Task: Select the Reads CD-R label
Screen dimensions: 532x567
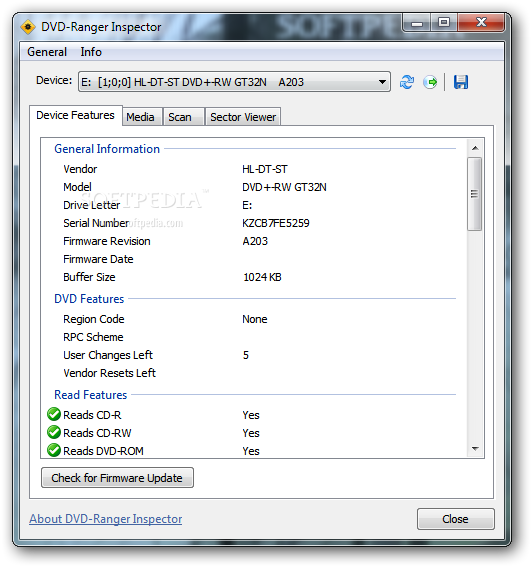Action: (92, 415)
